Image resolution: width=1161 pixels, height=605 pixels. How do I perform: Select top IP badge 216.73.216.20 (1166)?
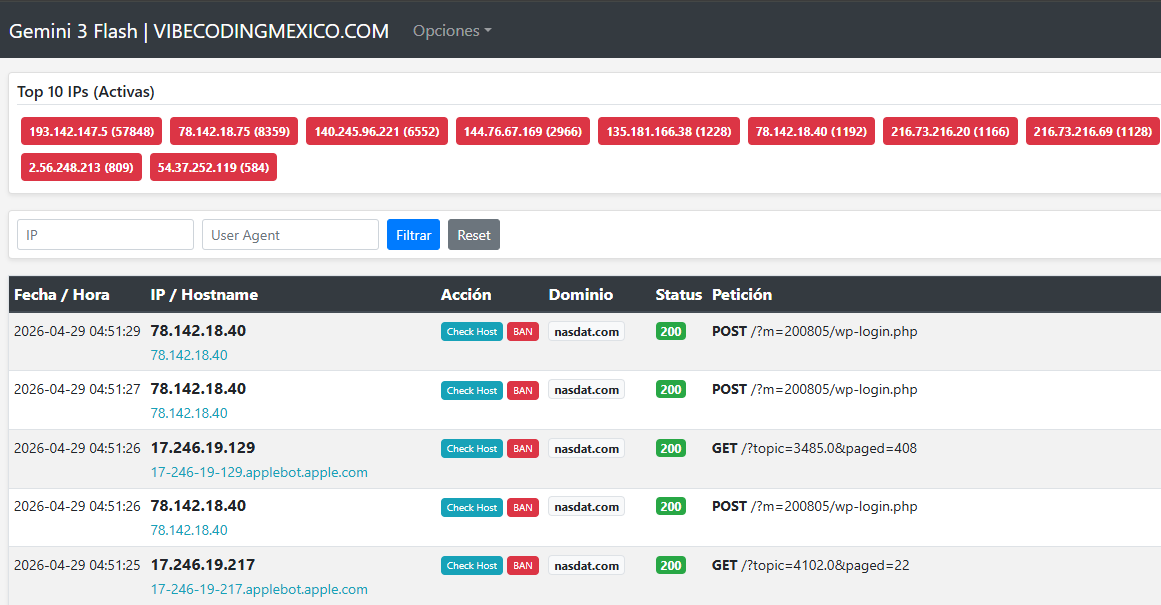950,131
